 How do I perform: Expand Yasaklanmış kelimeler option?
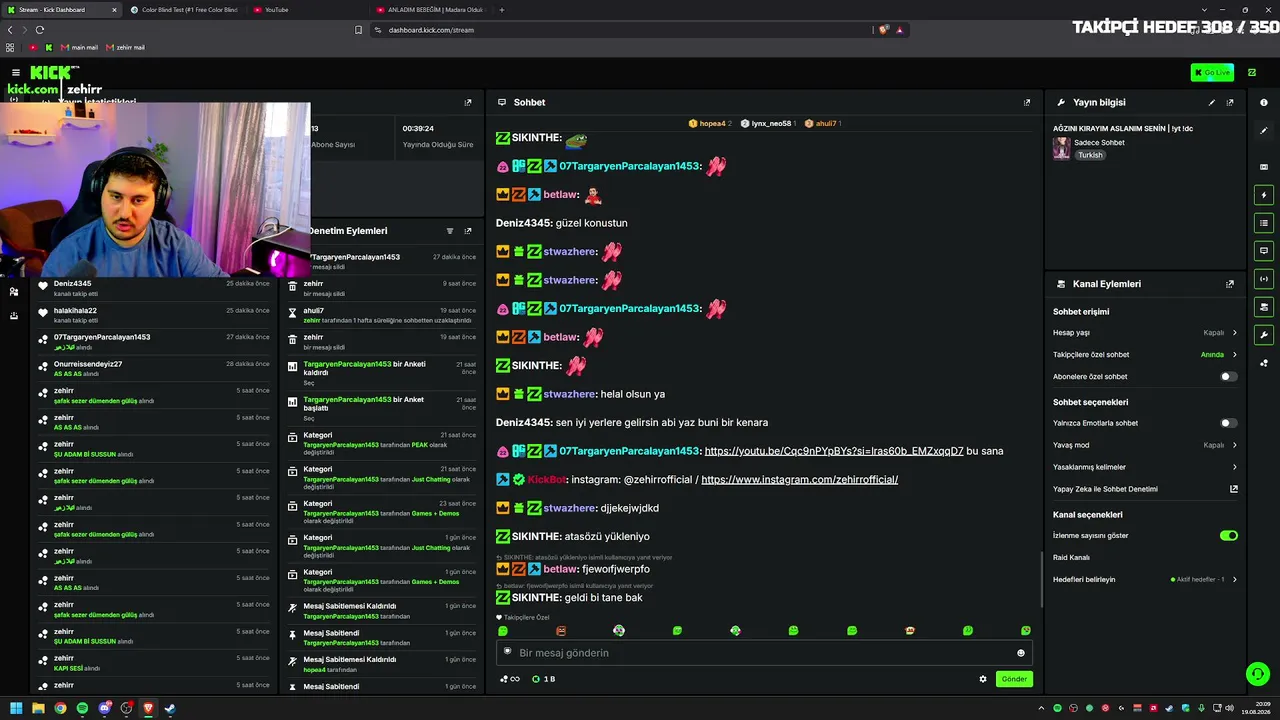coord(1145,467)
